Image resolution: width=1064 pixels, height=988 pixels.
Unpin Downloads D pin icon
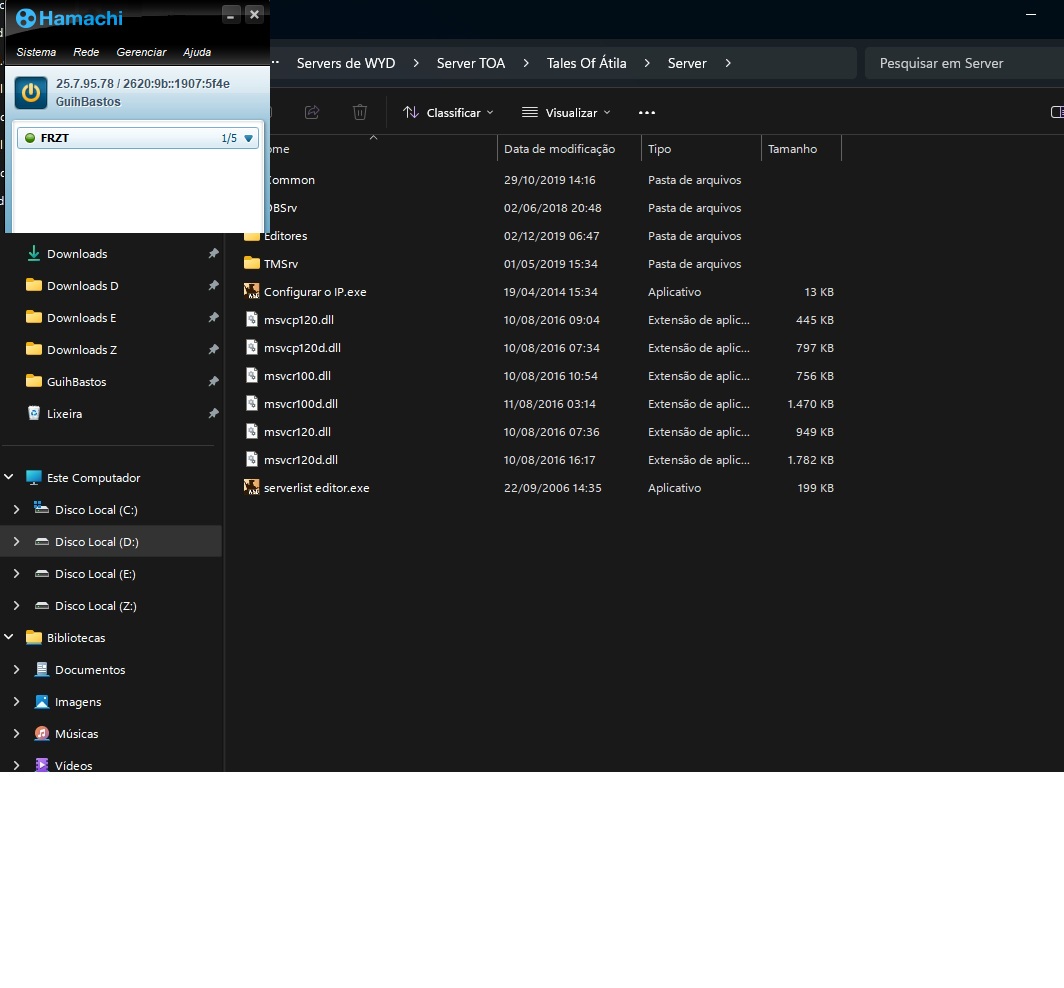coord(213,286)
